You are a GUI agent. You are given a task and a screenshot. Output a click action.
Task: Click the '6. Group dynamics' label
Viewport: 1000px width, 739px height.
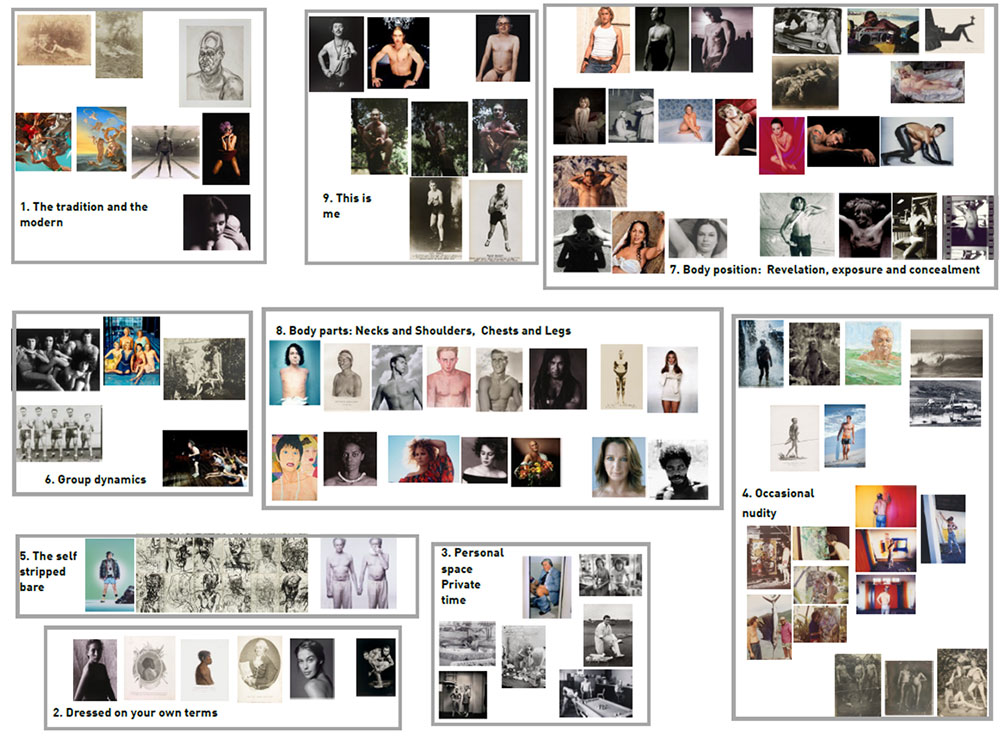pos(95,479)
